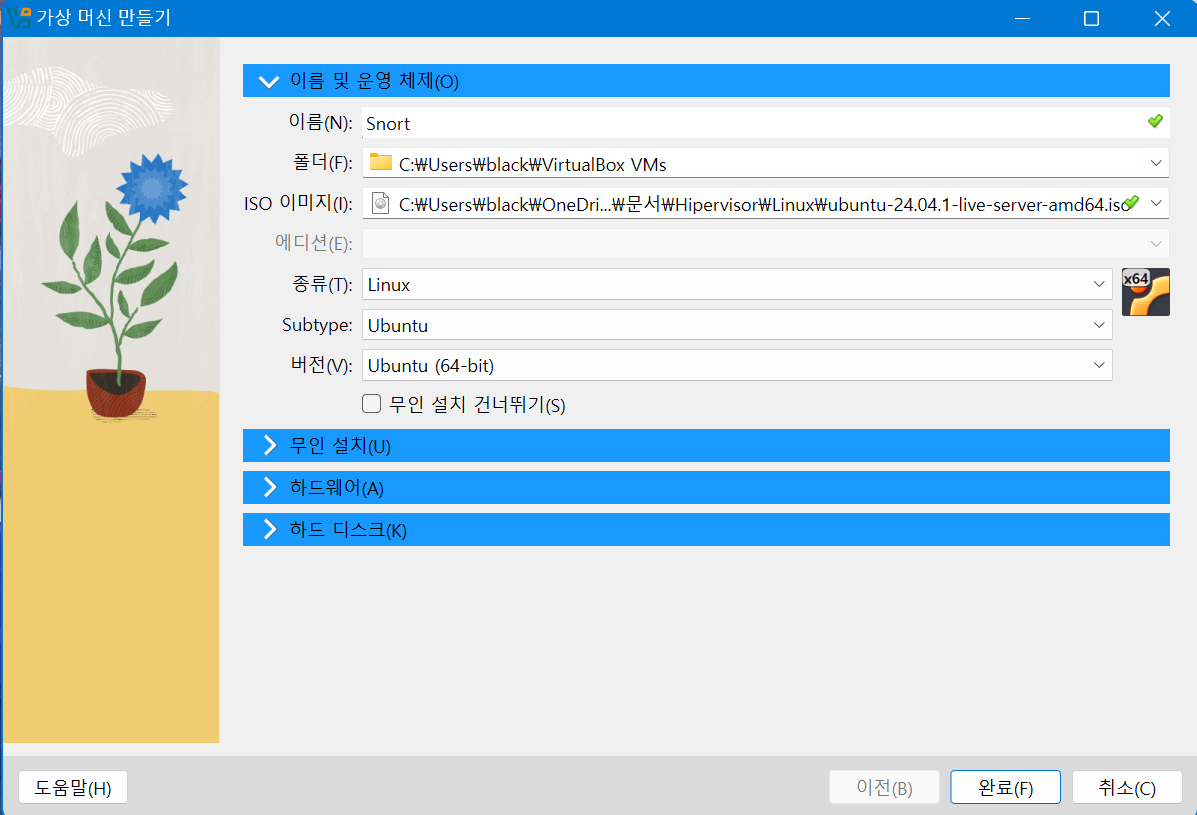Maximize the 가상 머신 만들기 window
Image resolution: width=1197 pixels, height=815 pixels.
click(1092, 18)
